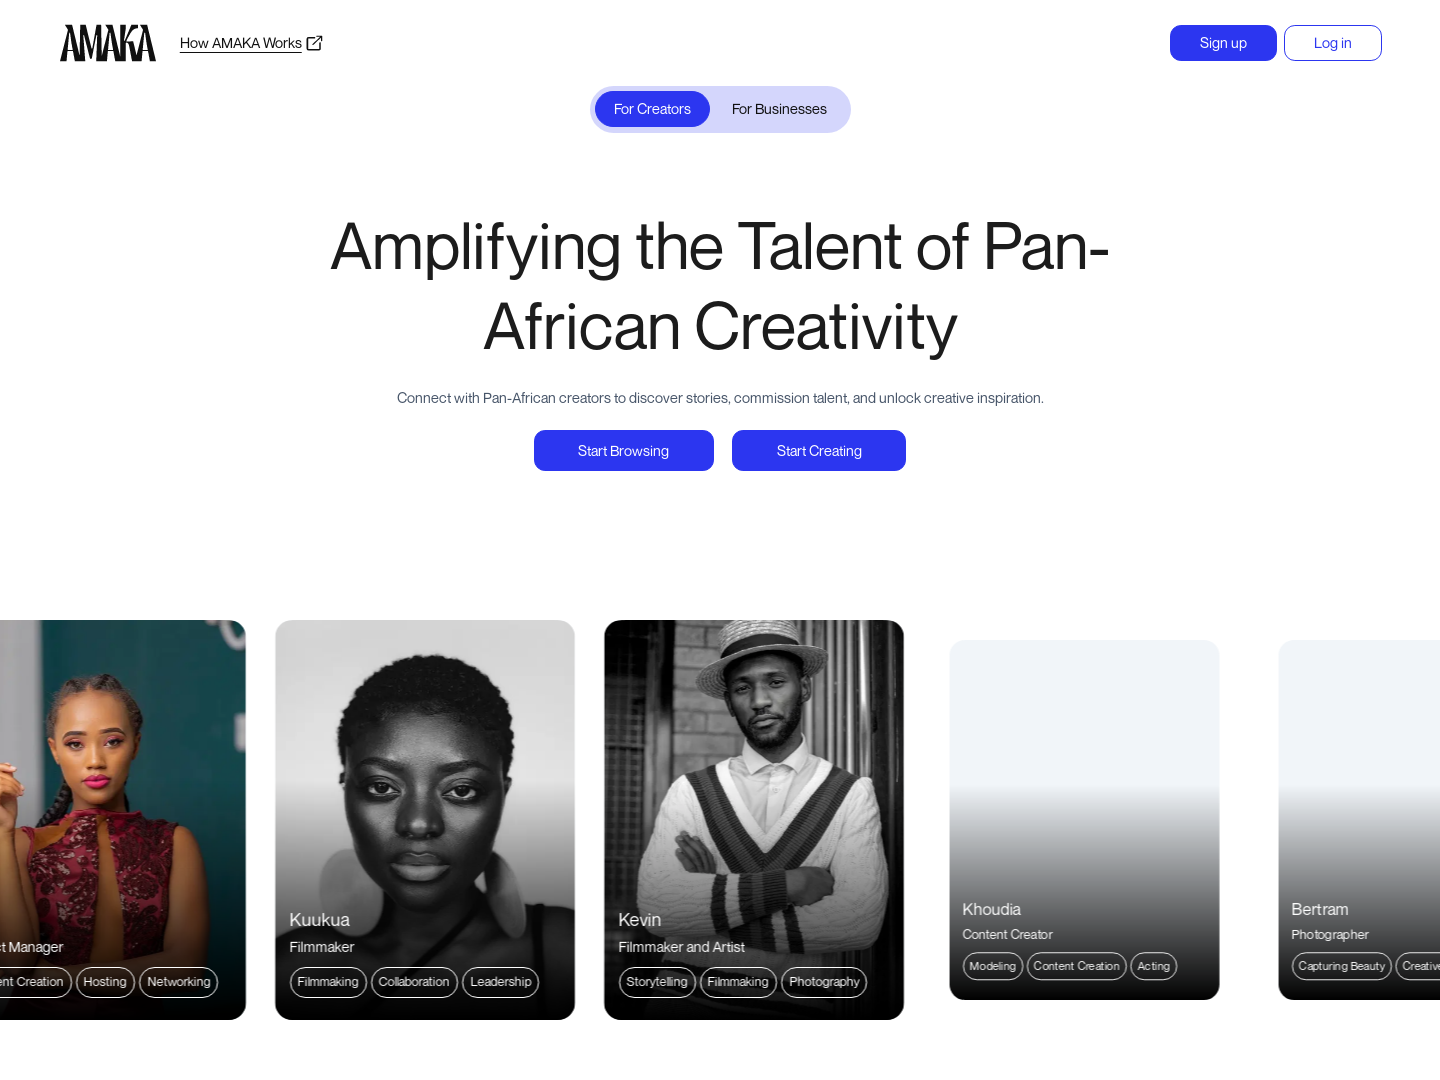Viewport: 1440px width, 1080px height.
Task: Click the Log in button
Action: point(1332,43)
